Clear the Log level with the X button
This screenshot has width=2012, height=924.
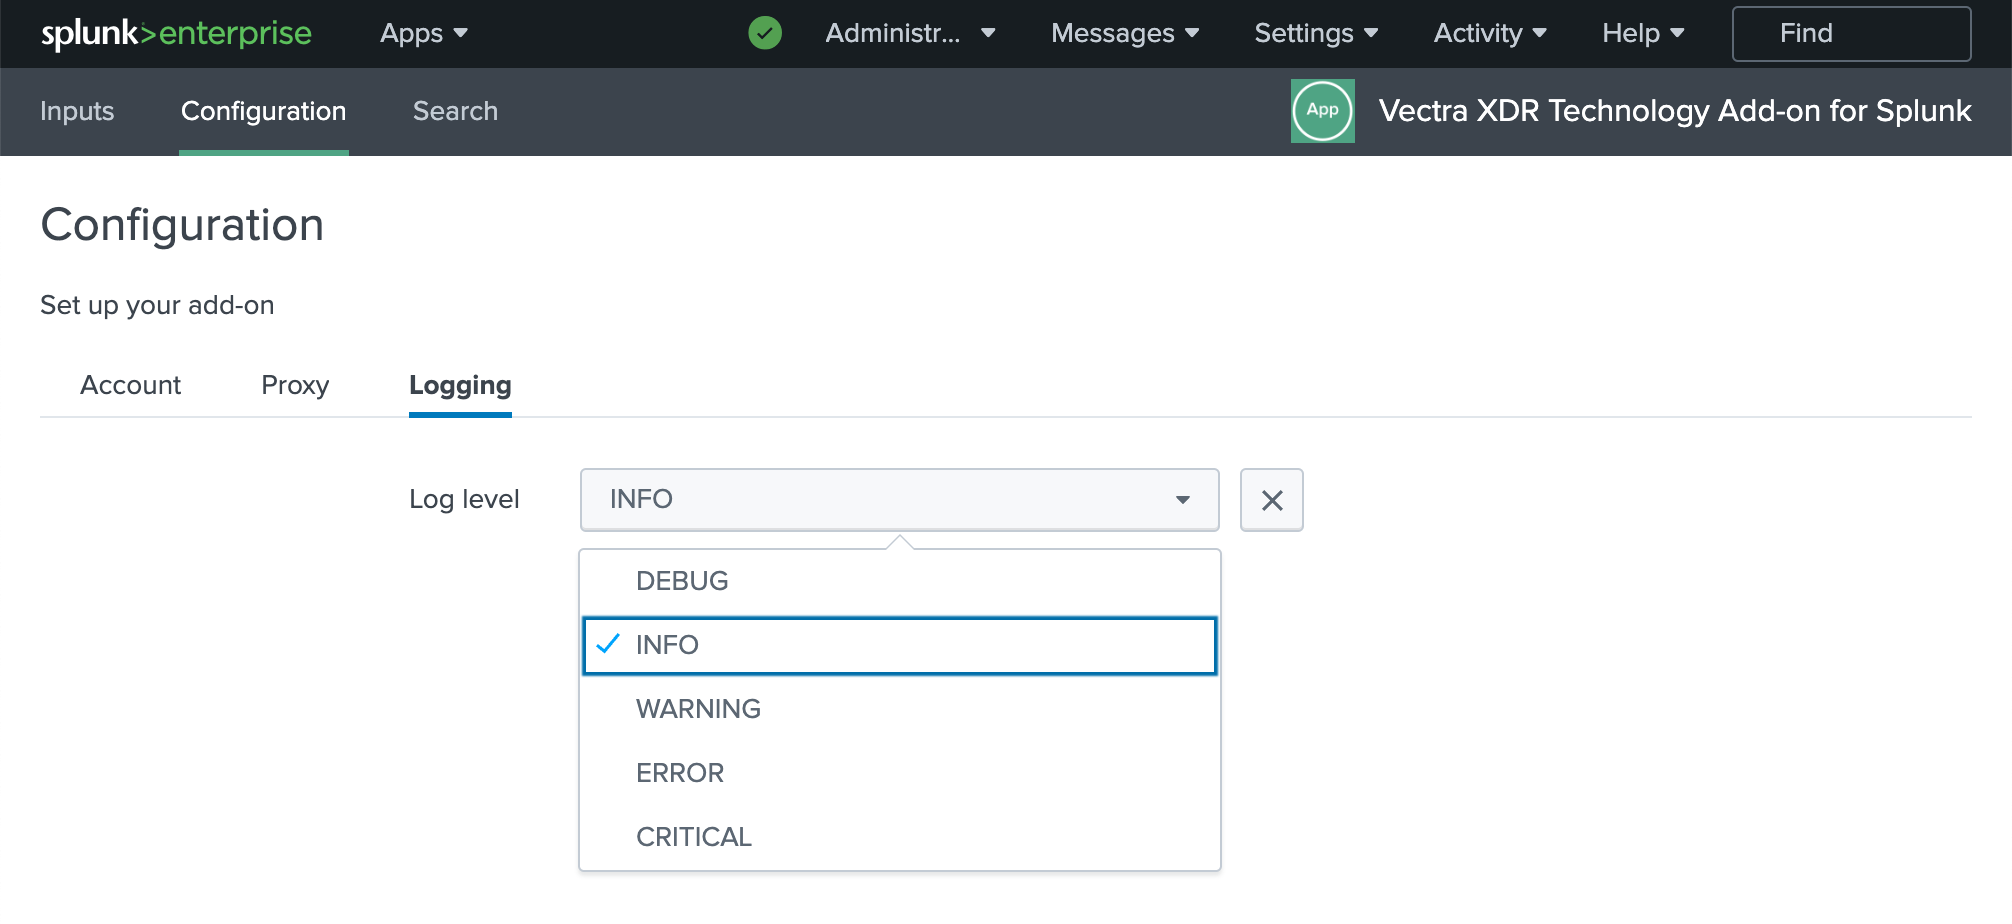coord(1271,499)
